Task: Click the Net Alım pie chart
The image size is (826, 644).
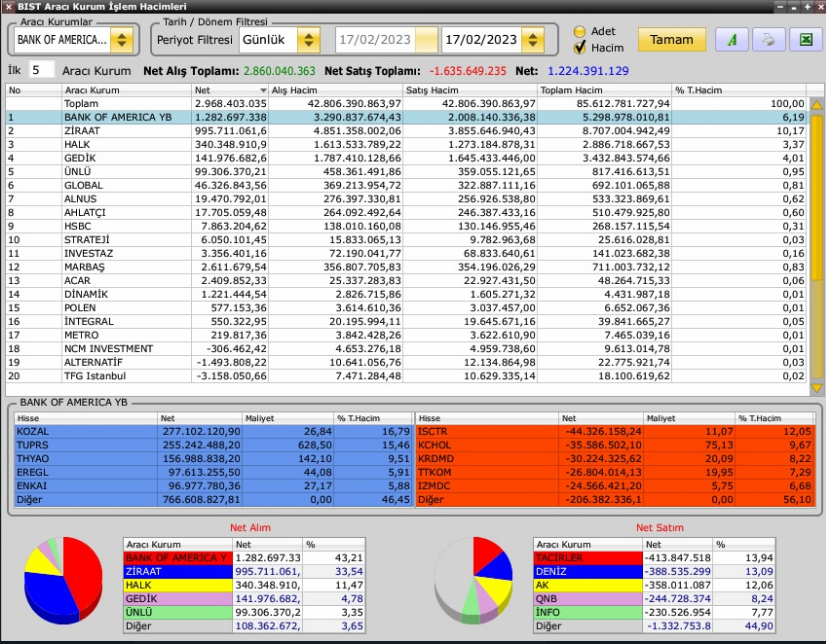Action: click(x=63, y=579)
